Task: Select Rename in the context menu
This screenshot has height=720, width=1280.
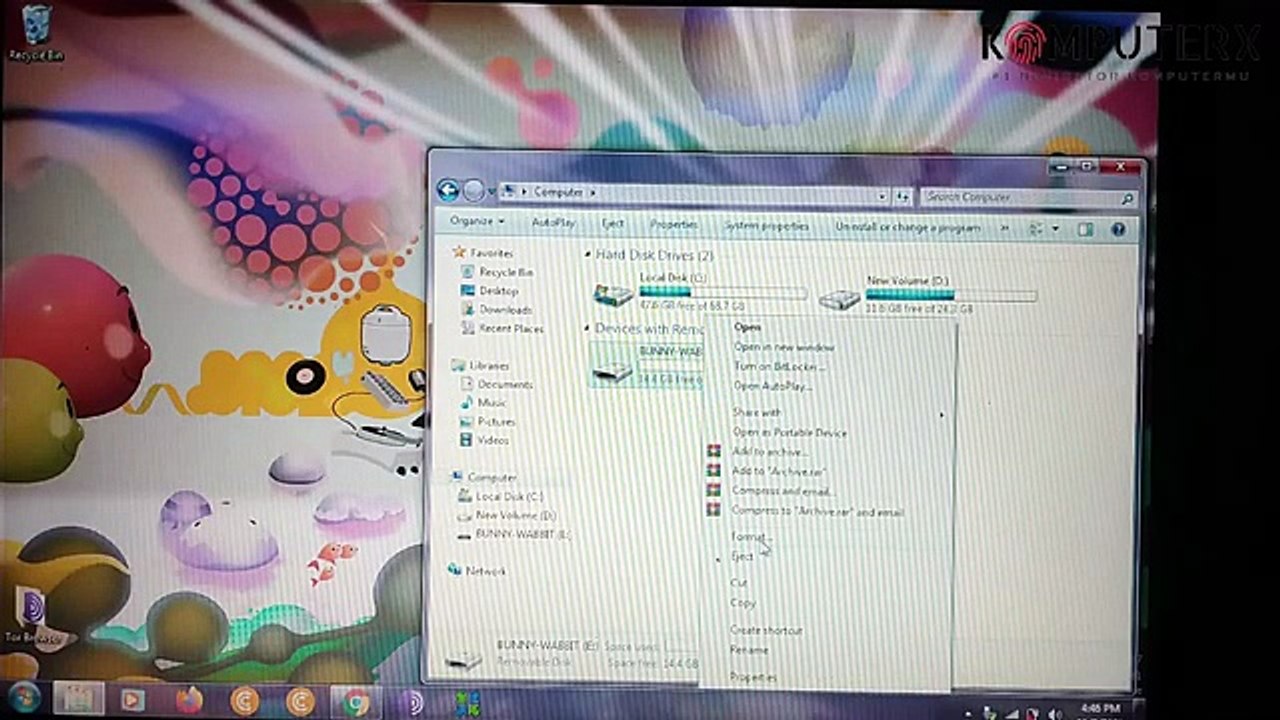Action: (x=749, y=650)
